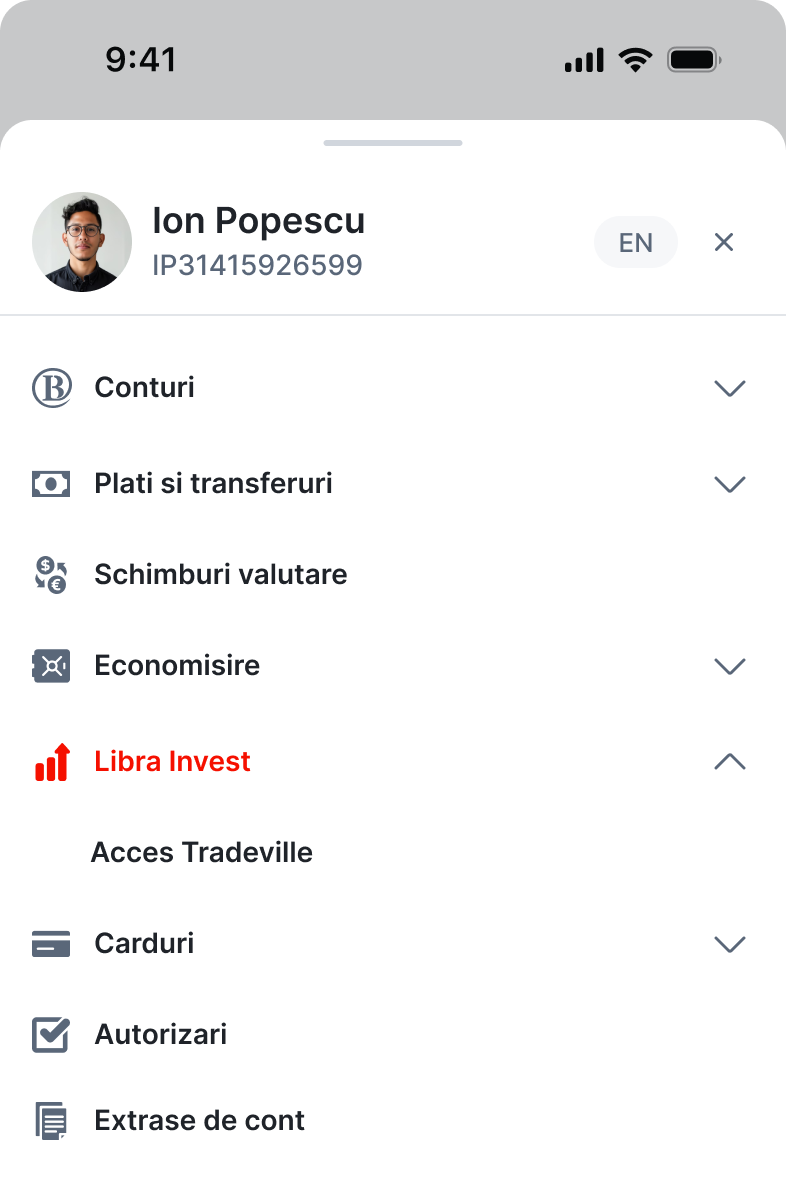The height and width of the screenshot is (1188, 786).
Task: Click the safe icon for Economisire
Action: [51, 666]
